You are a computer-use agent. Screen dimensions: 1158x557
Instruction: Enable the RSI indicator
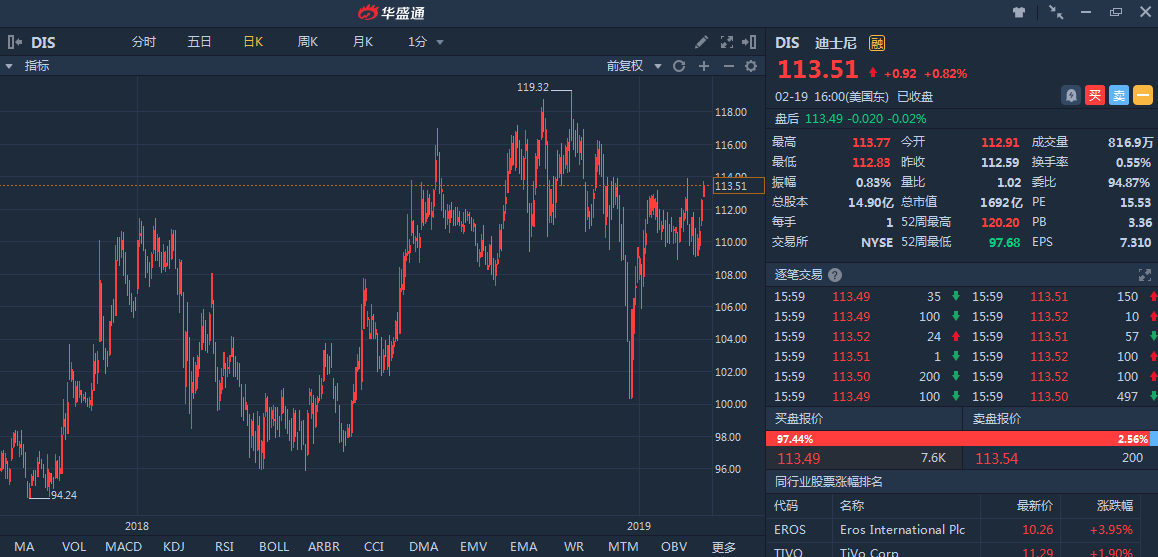[224, 547]
